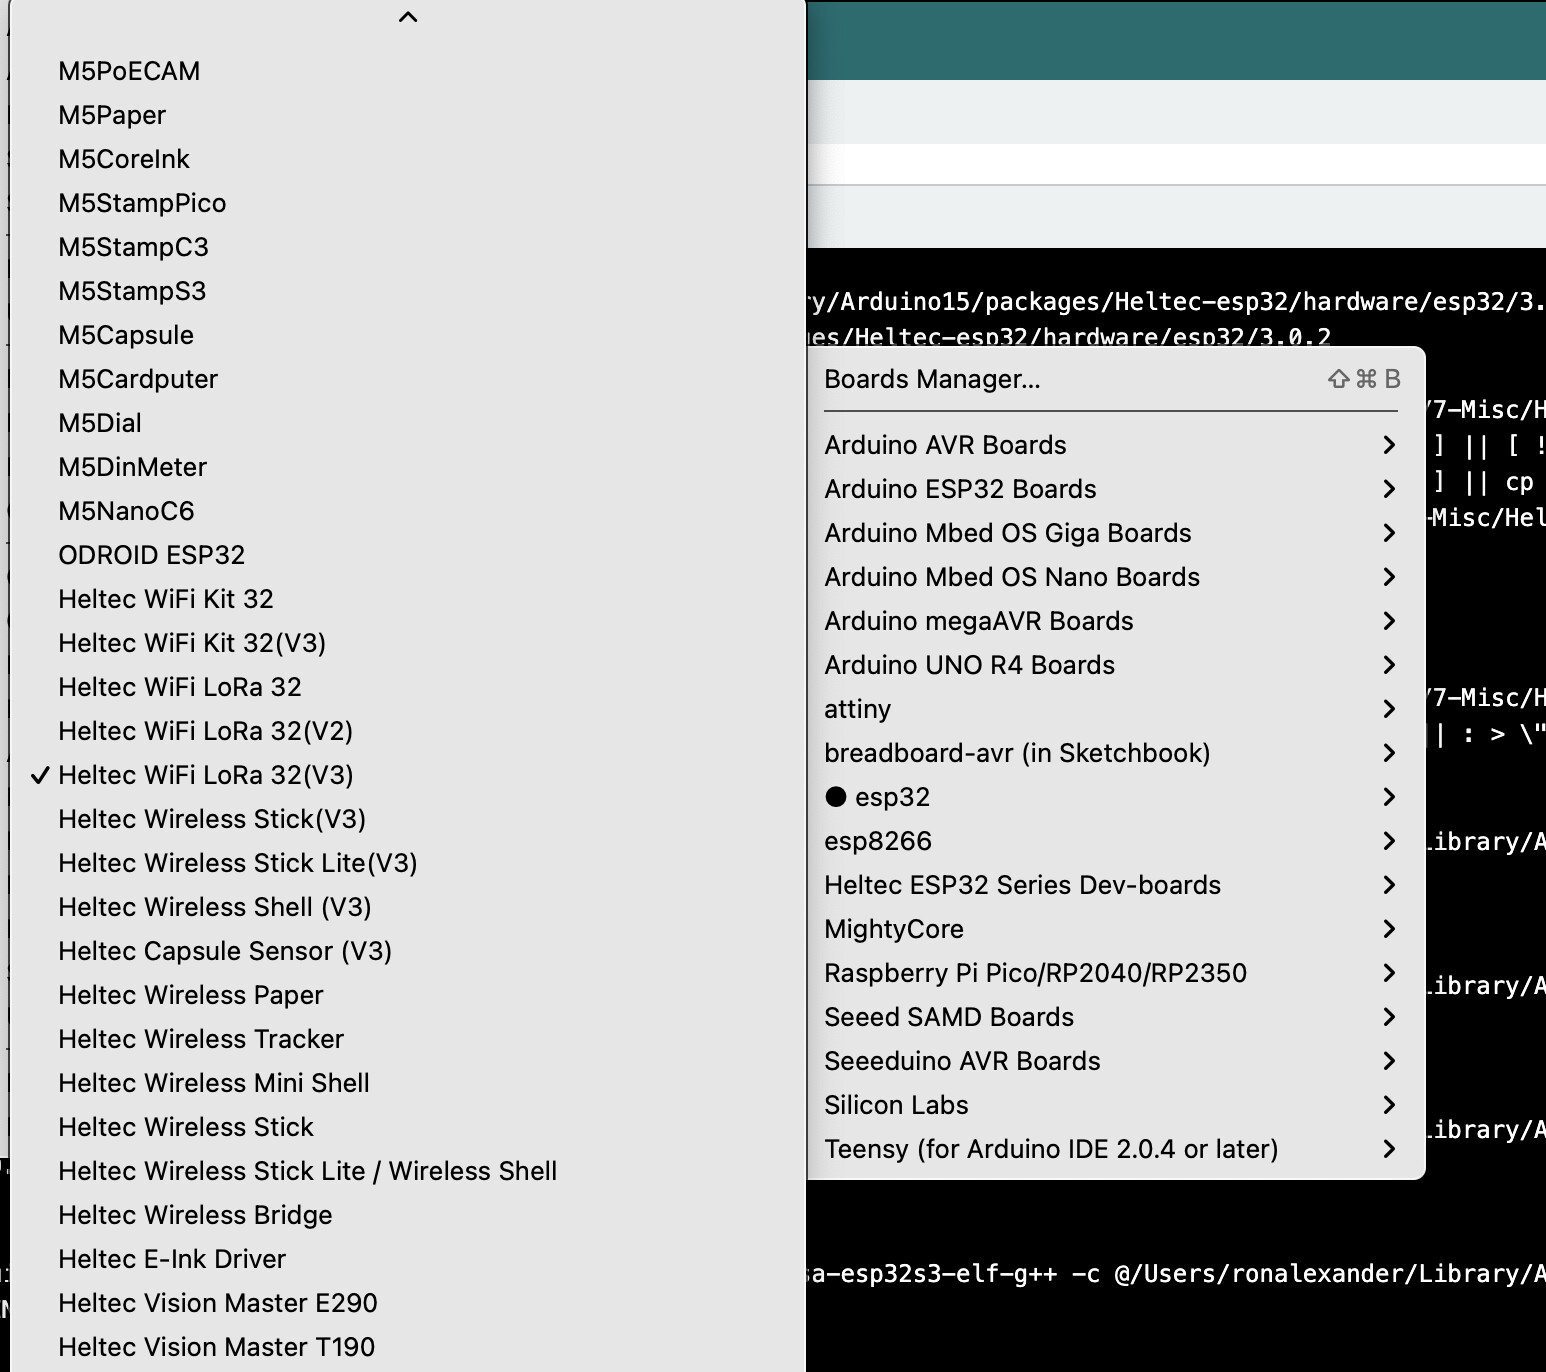This screenshot has height=1372, width=1546.
Task: Click the bullet indicator next to esp32
Action: (x=835, y=797)
